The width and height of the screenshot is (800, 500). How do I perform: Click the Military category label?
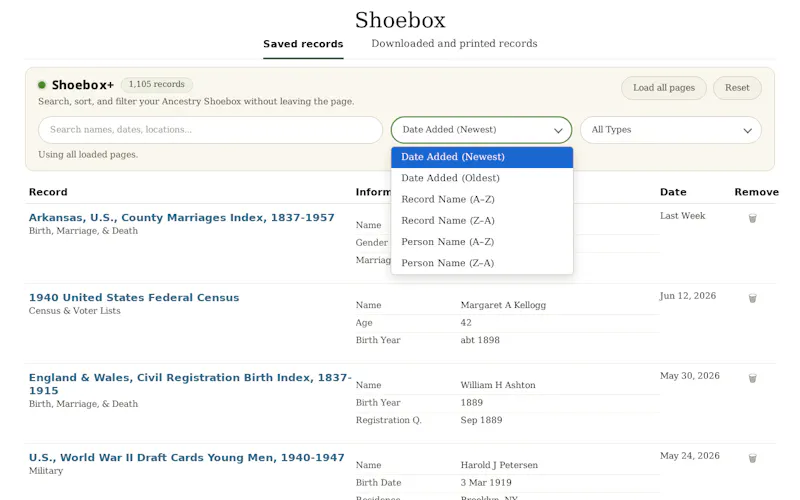pyautogui.click(x=46, y=471)
